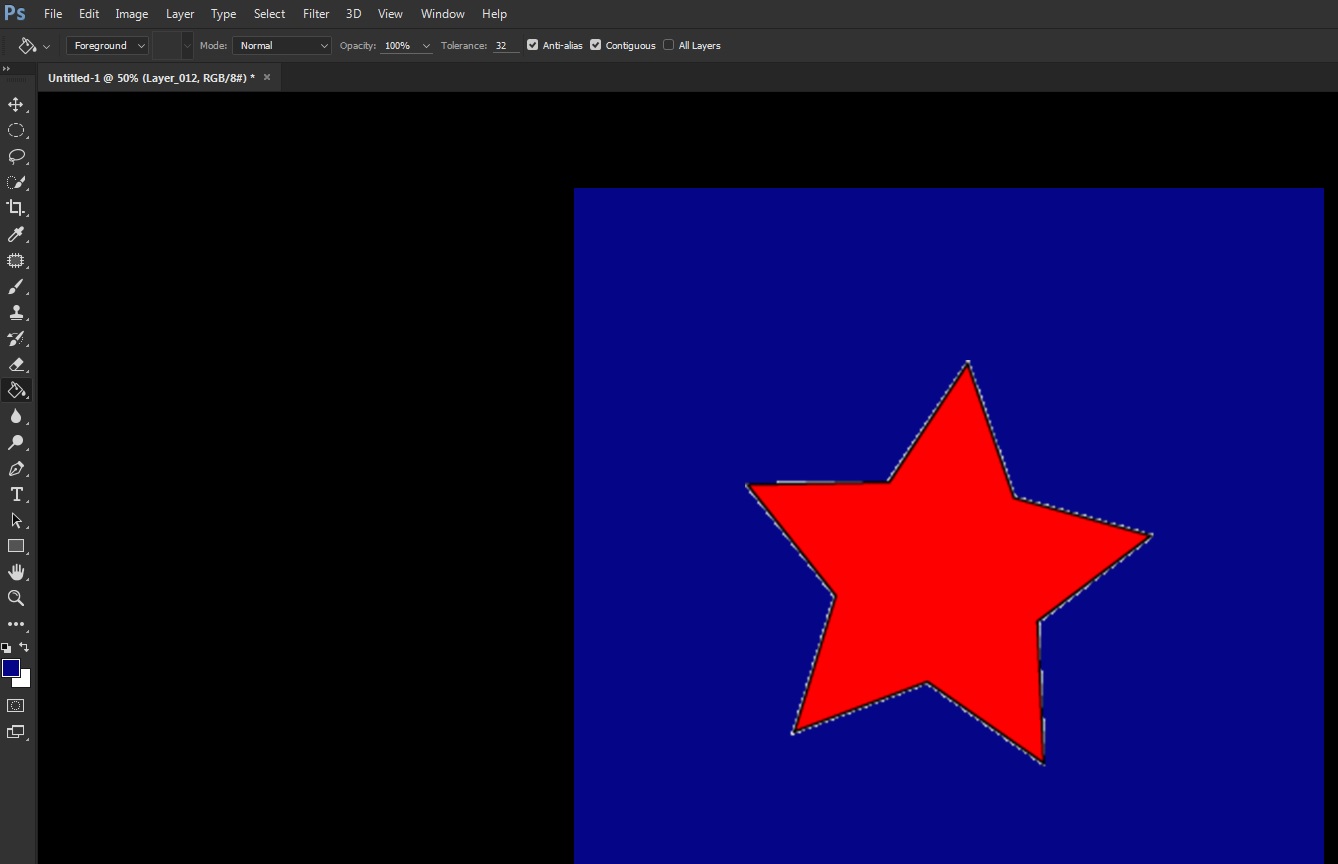Expand the Mode dropdown set to Normal

[x=281, y=45]
